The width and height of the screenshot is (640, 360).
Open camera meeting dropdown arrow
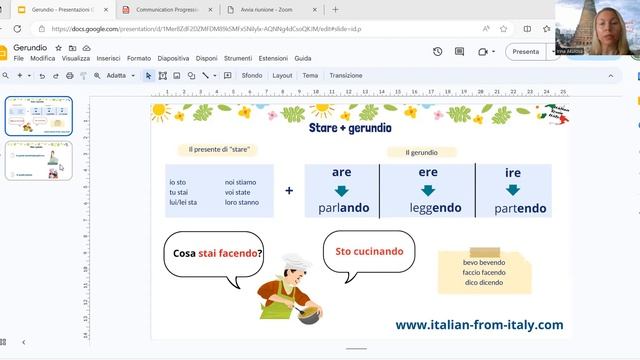point(493,51)
